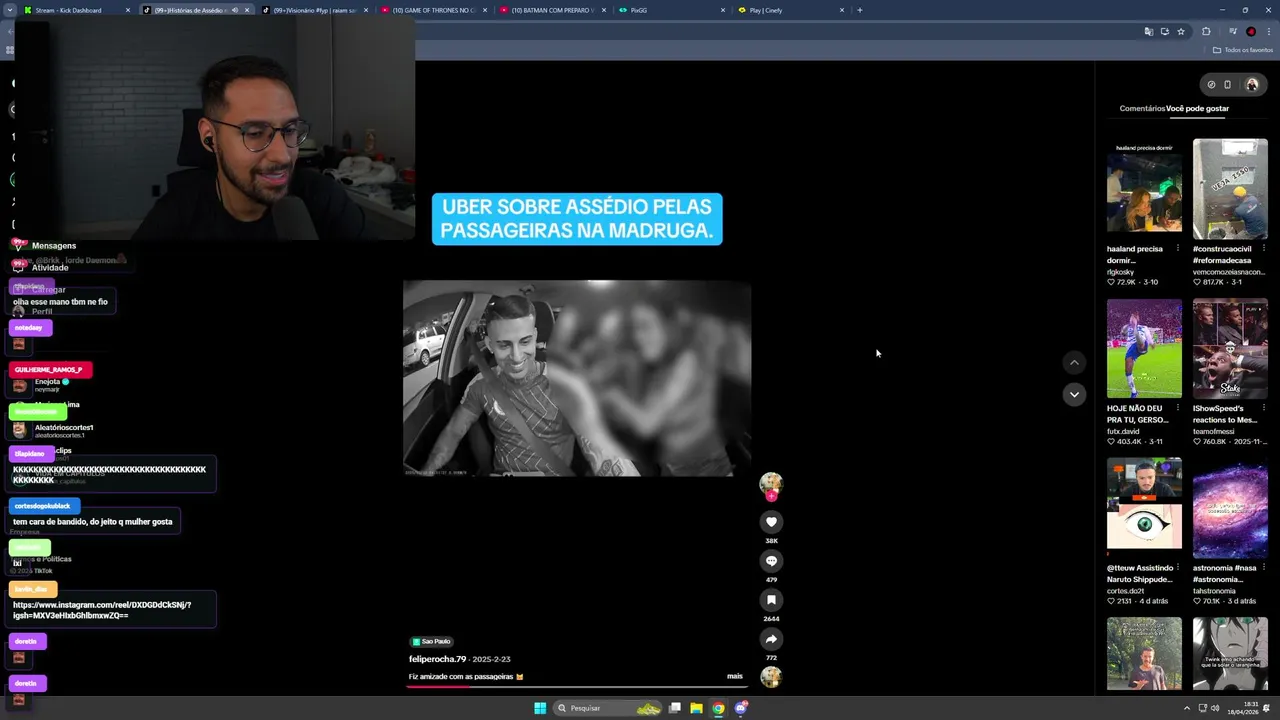Screen dimensions: 1280x720
Task: Open options for HOJE NÃO DEU video
Action: coord(1177,408)
